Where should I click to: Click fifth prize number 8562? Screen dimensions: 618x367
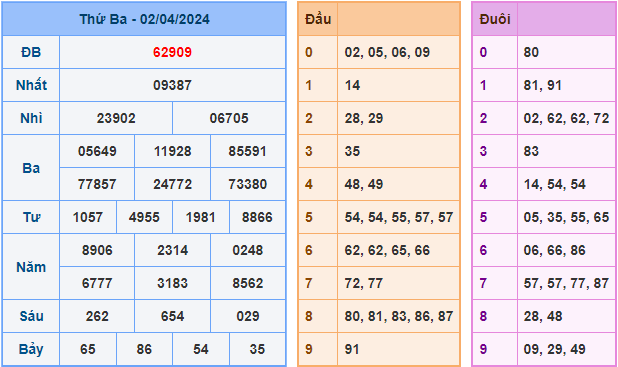point(248,283)
